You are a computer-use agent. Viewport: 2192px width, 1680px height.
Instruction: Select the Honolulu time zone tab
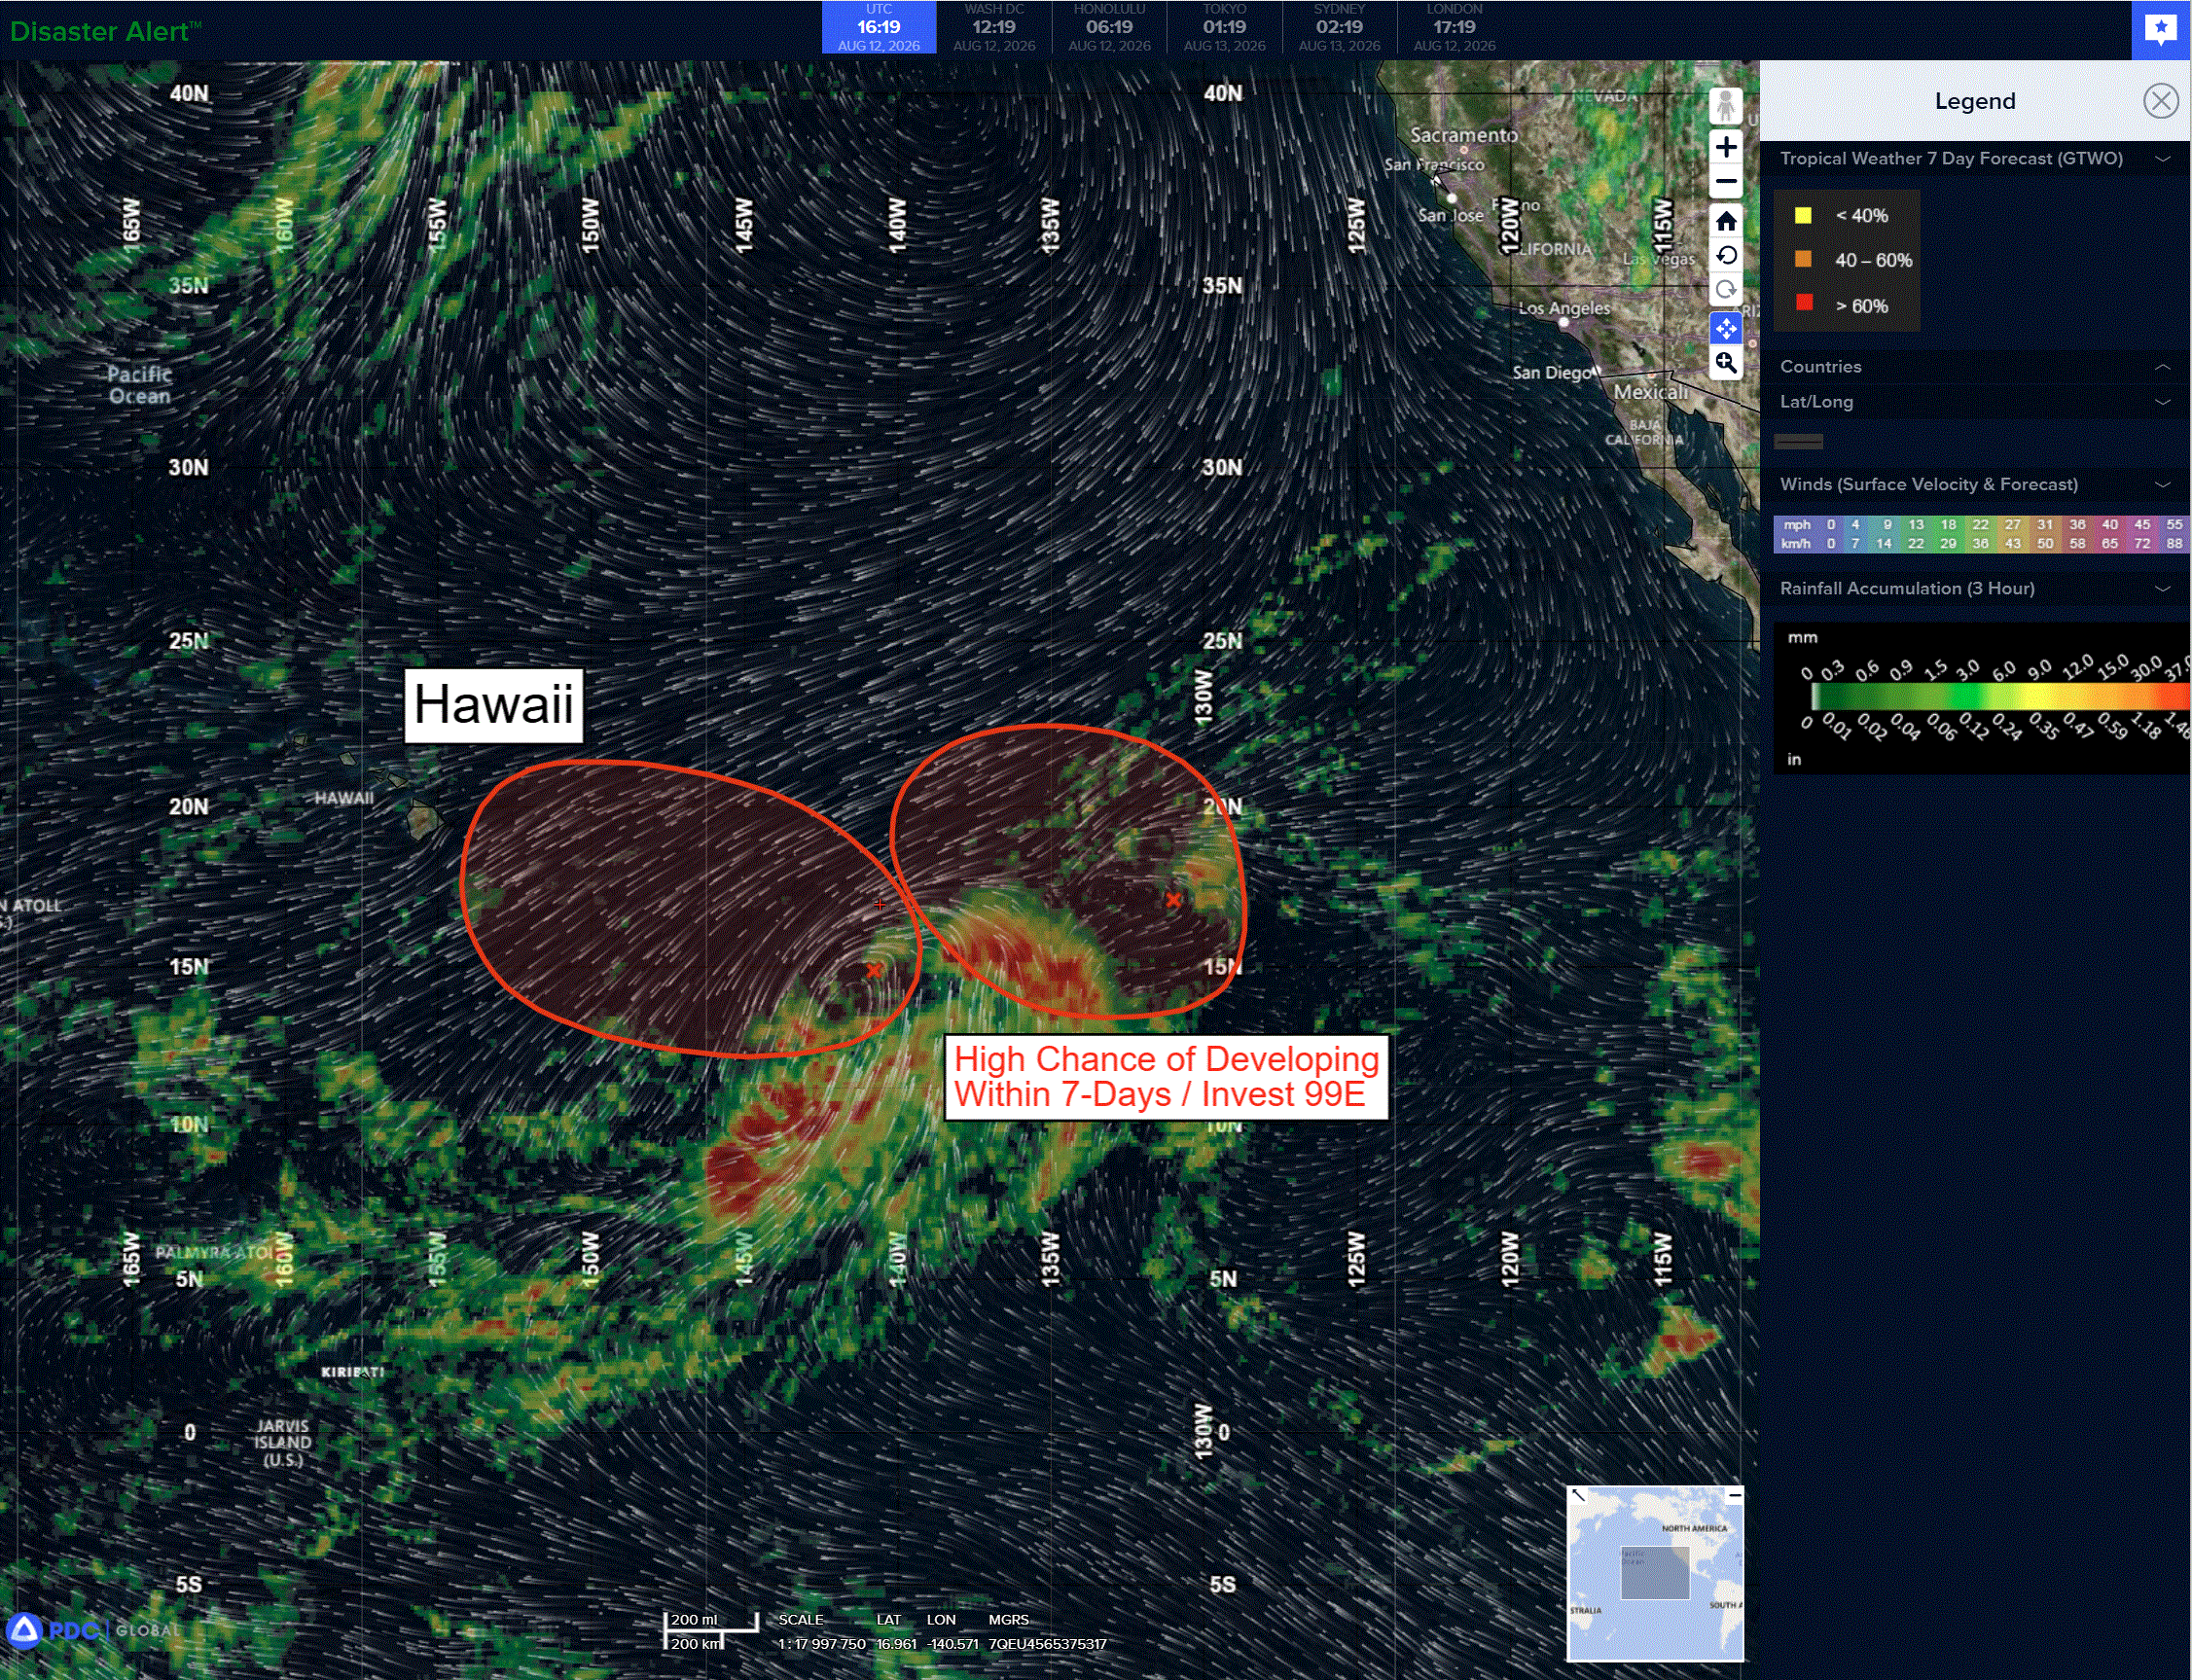pos(1109,27)
